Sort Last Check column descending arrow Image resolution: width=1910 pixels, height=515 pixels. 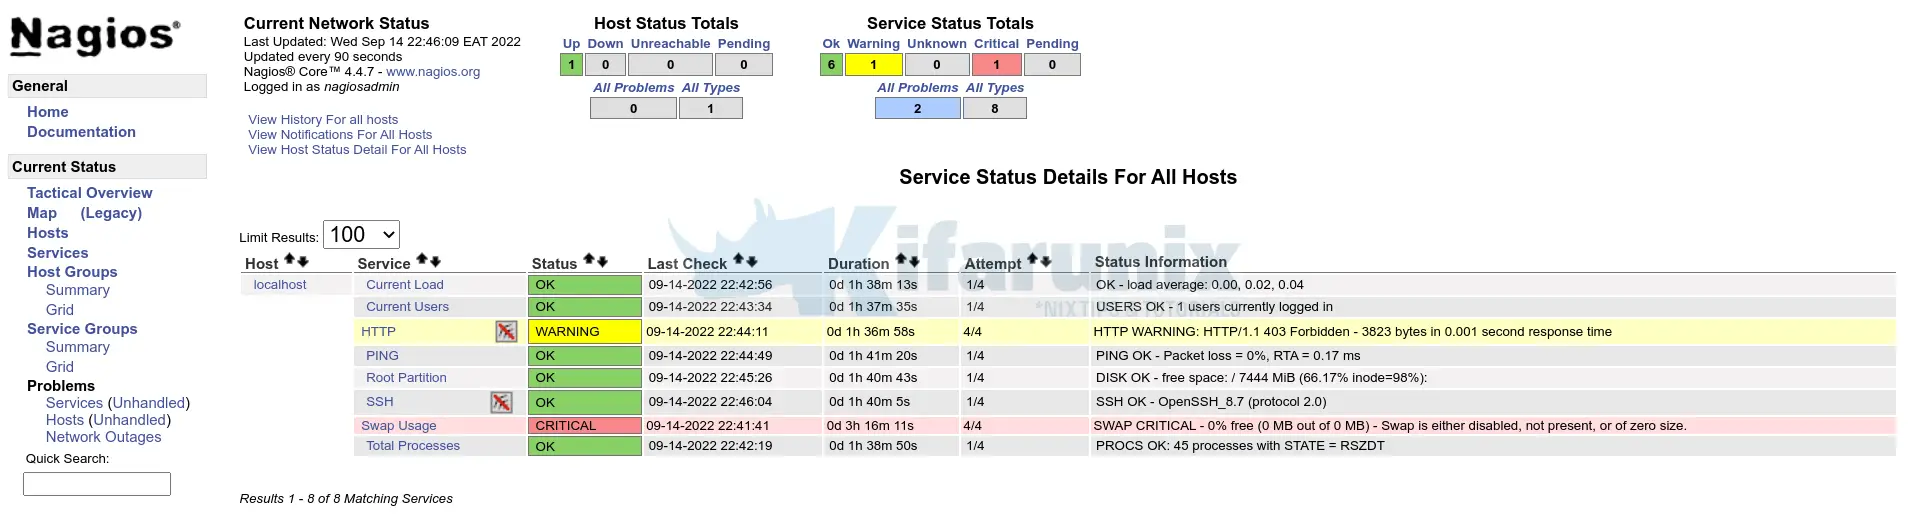point(752,261)
